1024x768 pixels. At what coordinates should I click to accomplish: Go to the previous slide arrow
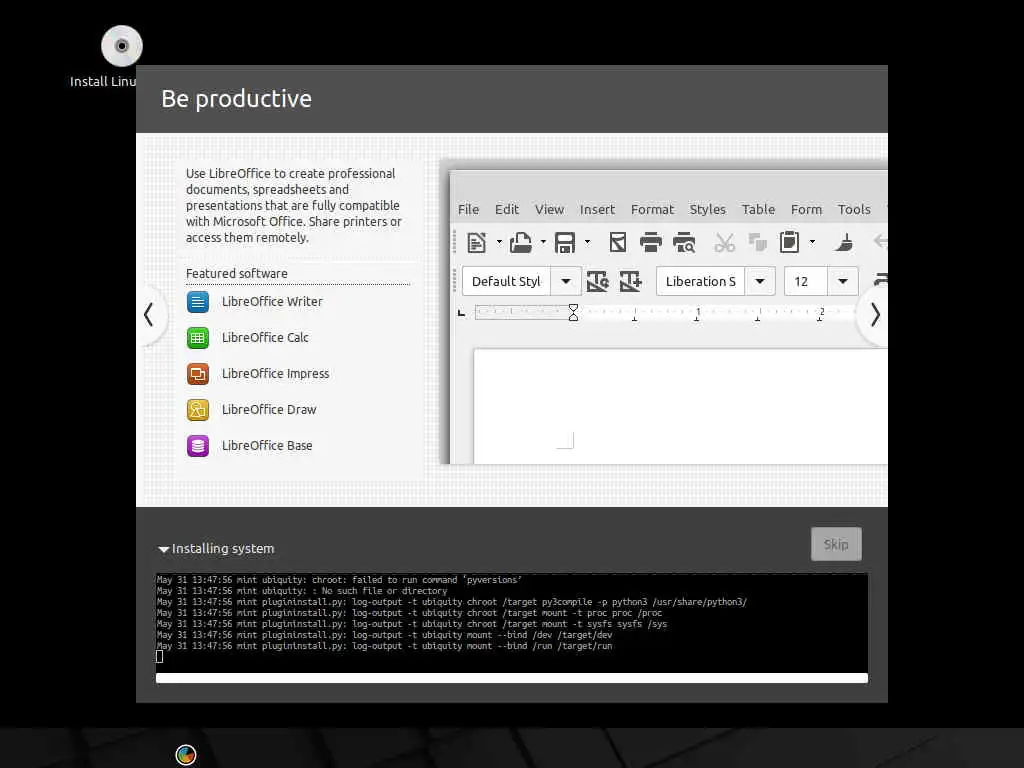click(x=149, y=315)
